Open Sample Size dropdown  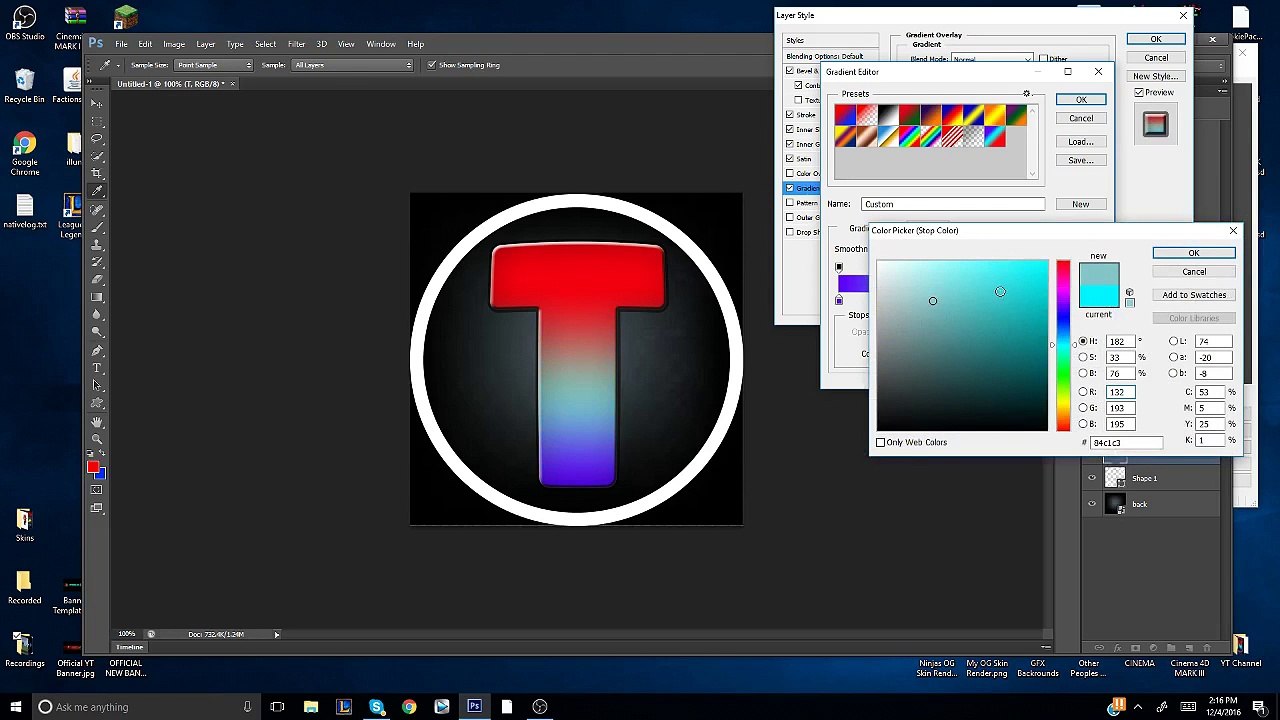pyautogui.click(x=214, y=65)
